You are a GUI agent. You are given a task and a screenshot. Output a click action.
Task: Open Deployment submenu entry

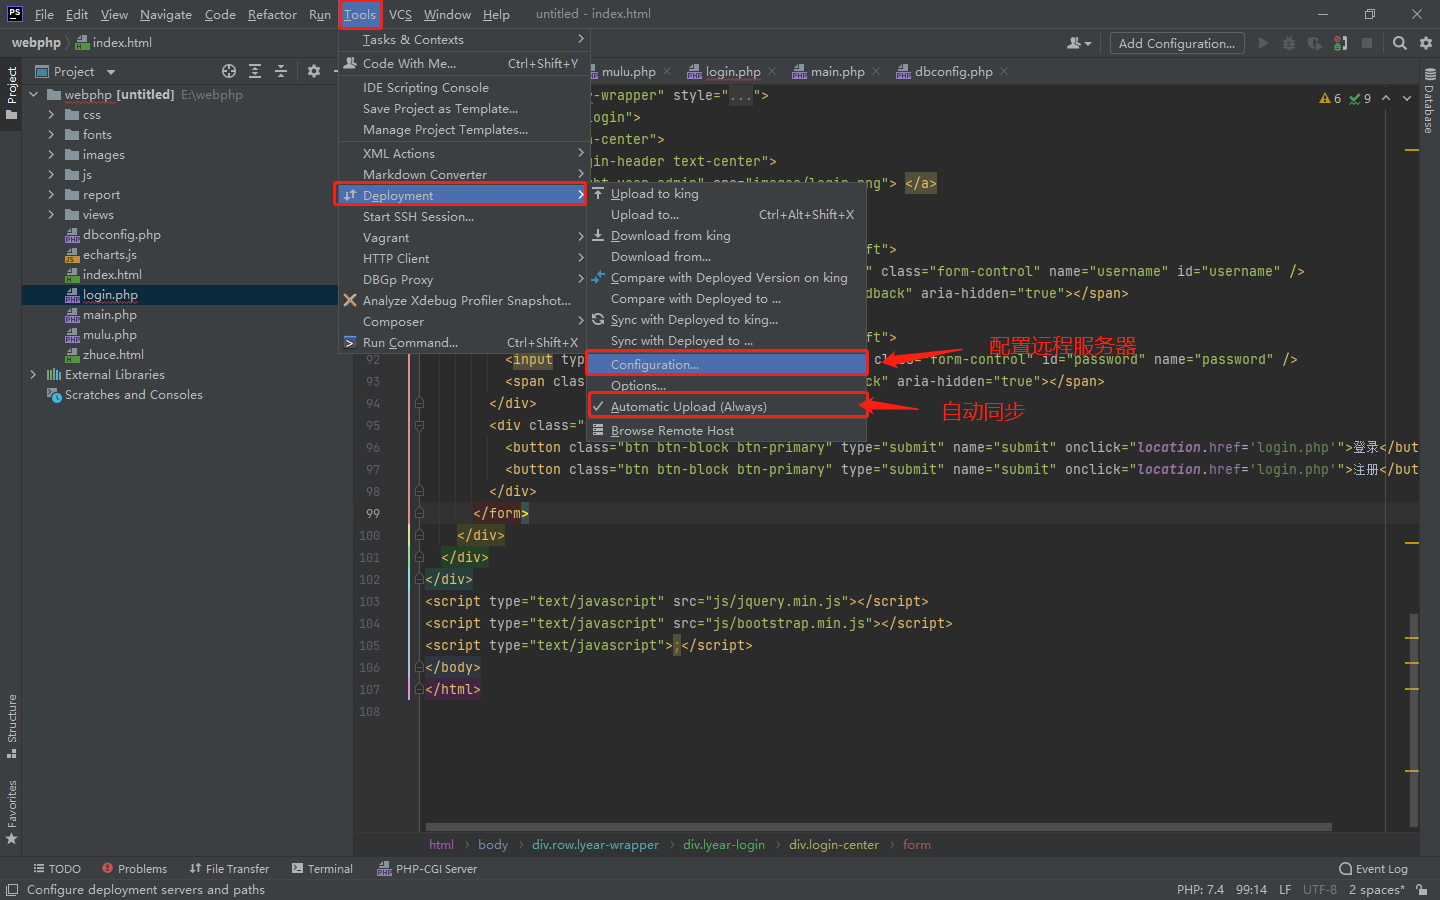[462, 195]
